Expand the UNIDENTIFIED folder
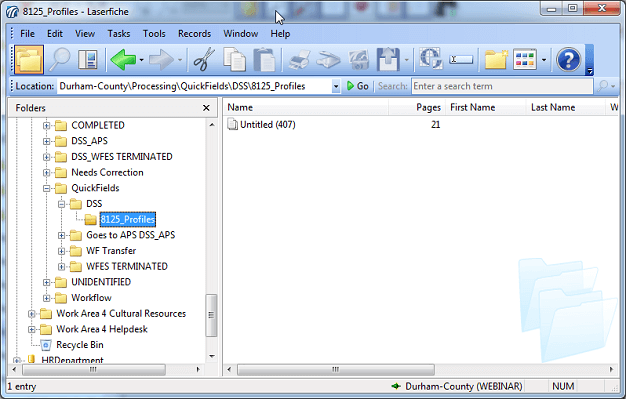This screenshot has height=399, width=626. 47,282
